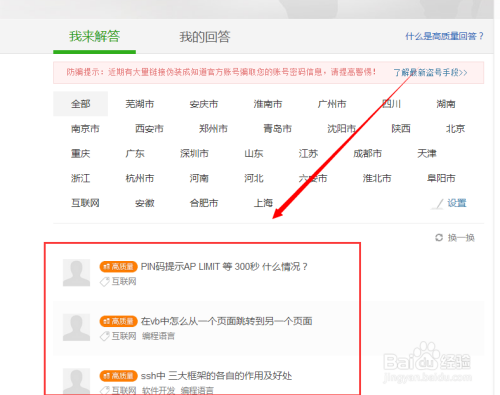The width and height of the screenshot is (500, 395).
Task: Show questions for 合肥市
Action: (204, 203)
